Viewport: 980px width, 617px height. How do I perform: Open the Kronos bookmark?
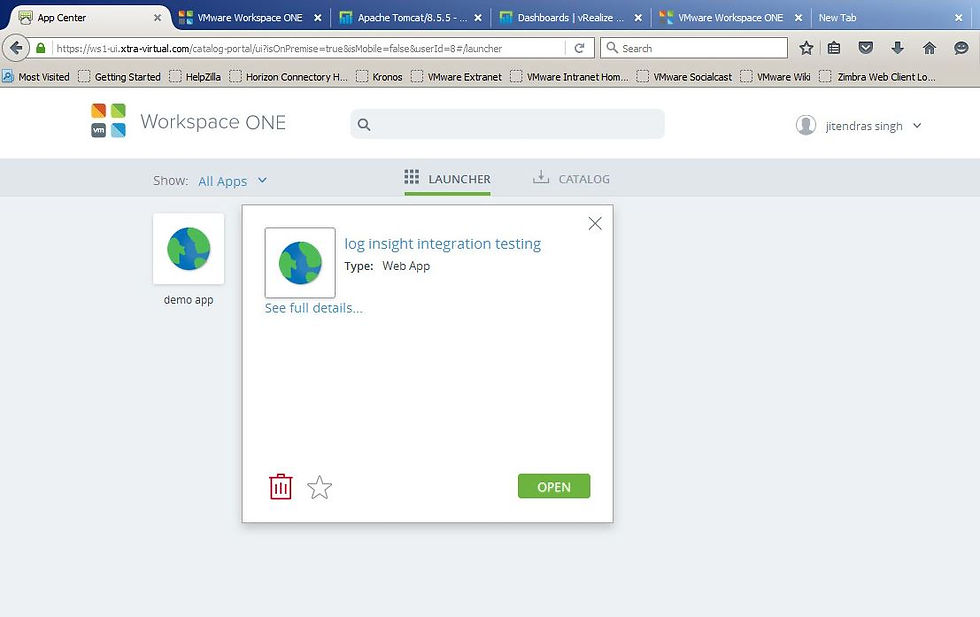point(379,77)
